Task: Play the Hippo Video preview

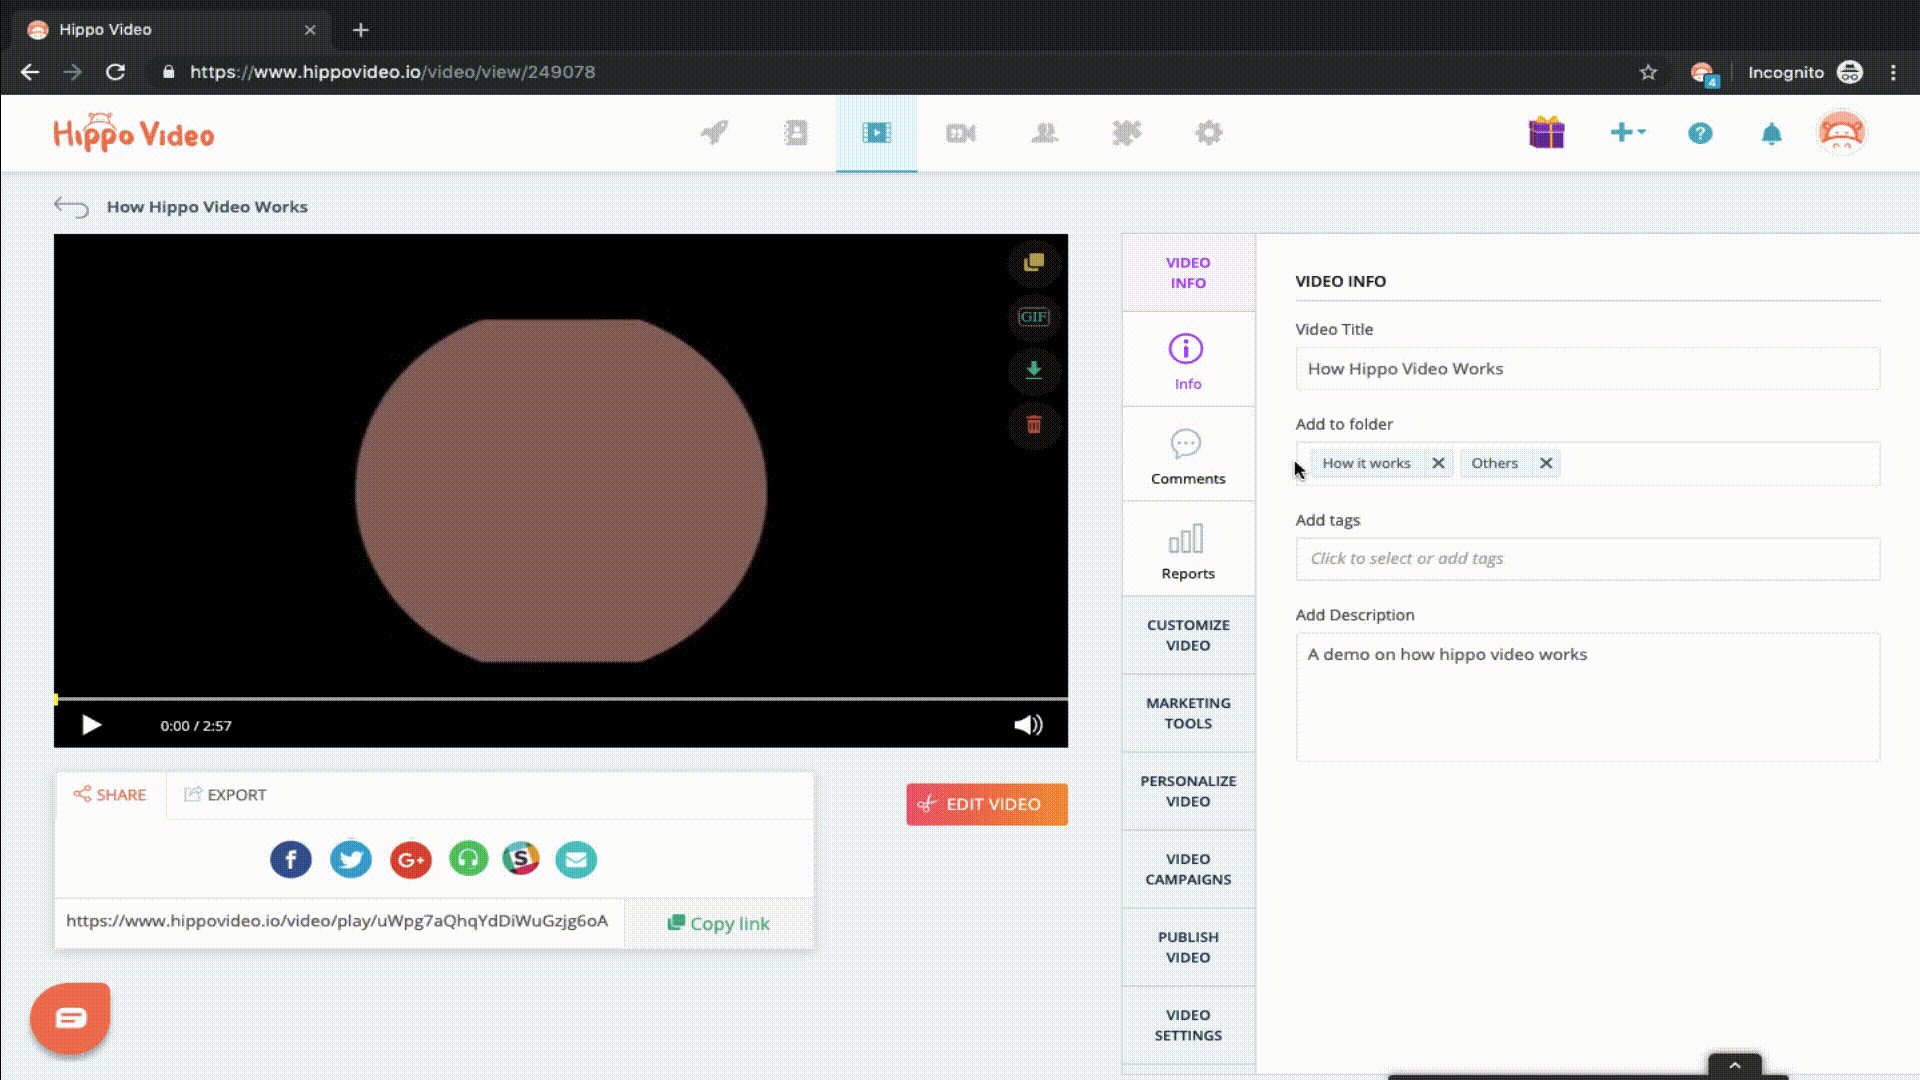Action: click(90, 724)
